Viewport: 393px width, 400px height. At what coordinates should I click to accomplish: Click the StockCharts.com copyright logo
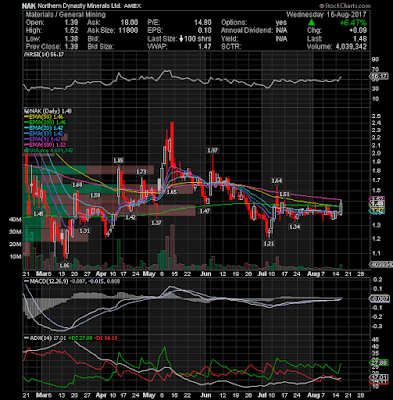point(345,6)
